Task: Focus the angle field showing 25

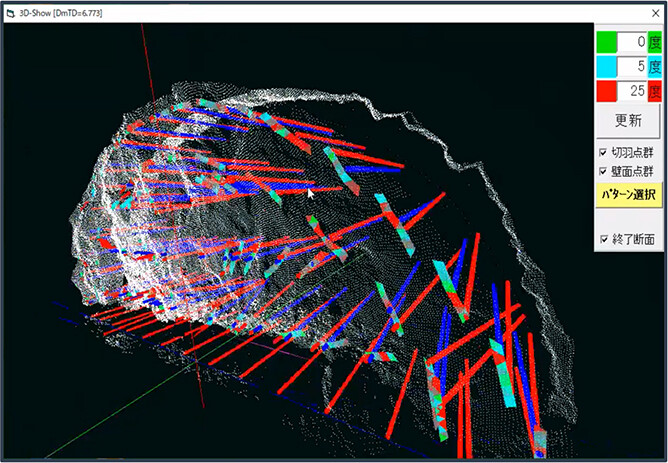Action: [631, 92]
